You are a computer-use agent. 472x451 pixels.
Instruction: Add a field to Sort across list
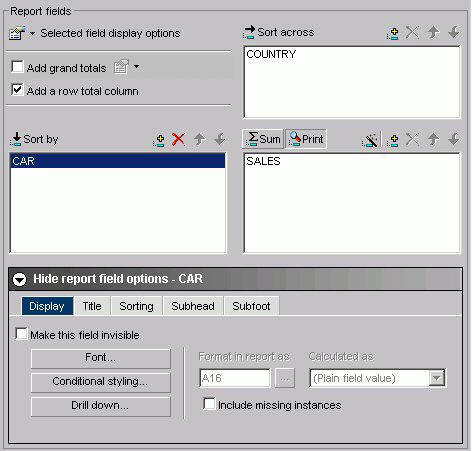click(x=393, y=33)
